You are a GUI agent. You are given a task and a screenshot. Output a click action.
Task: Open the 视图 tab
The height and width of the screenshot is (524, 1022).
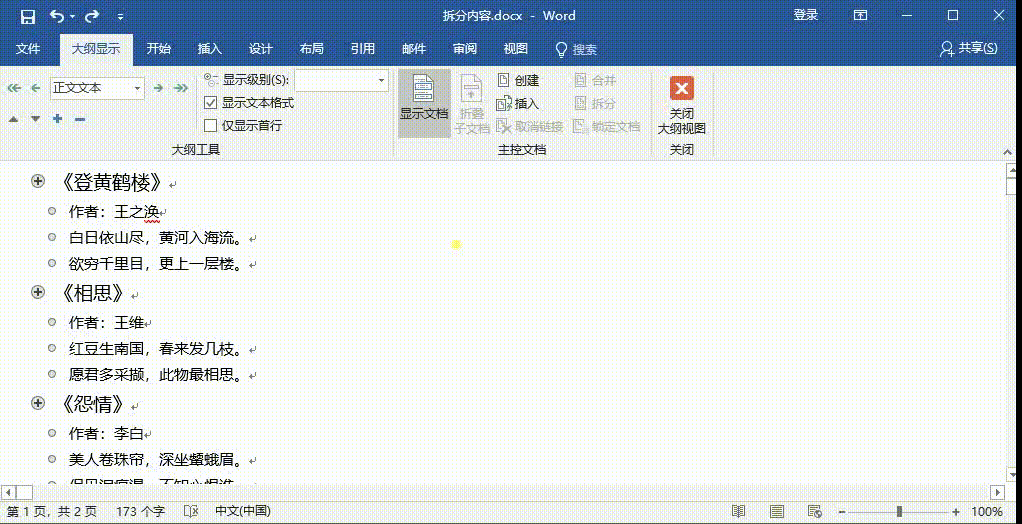coord(516,49)
